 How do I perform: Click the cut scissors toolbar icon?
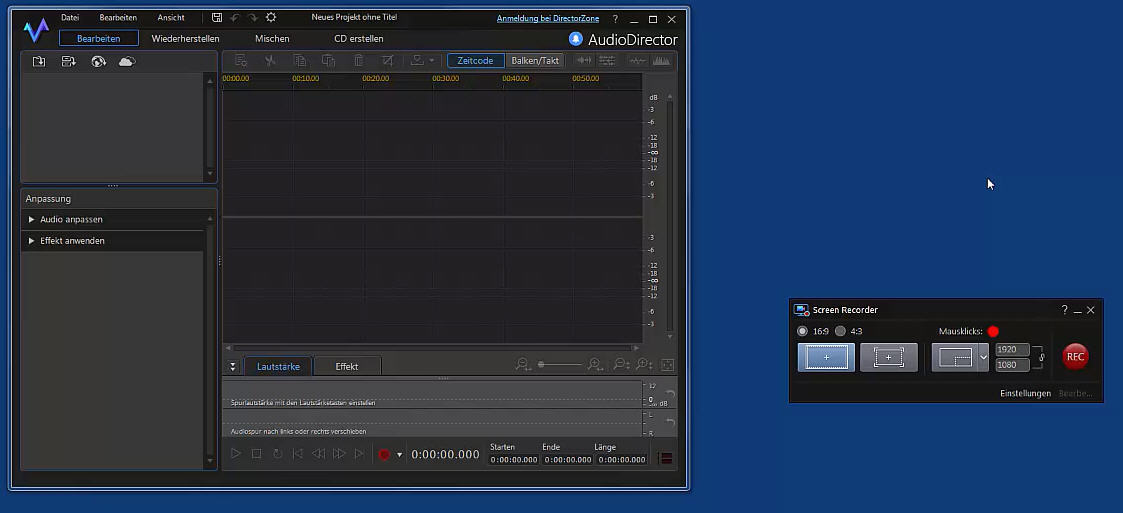click(x=270, y=61)
